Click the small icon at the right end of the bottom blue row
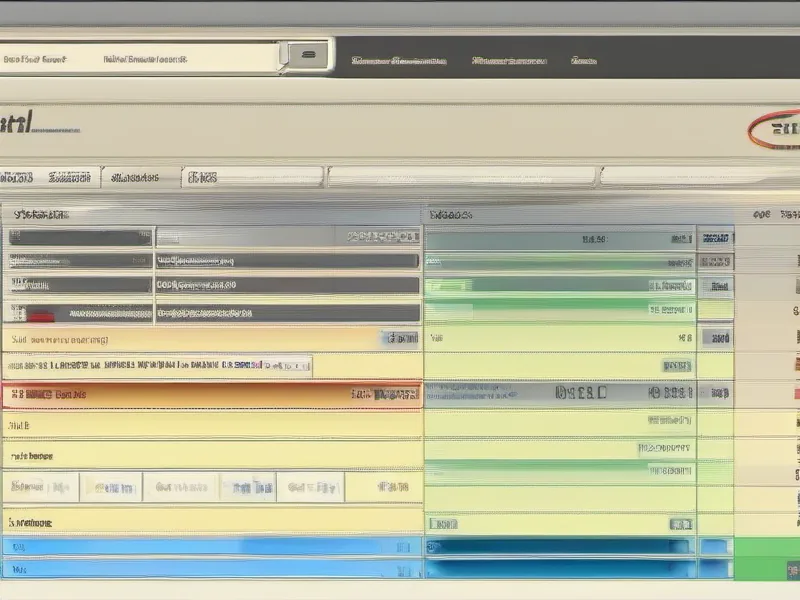800x600 pixels. (x=402, y=569)
